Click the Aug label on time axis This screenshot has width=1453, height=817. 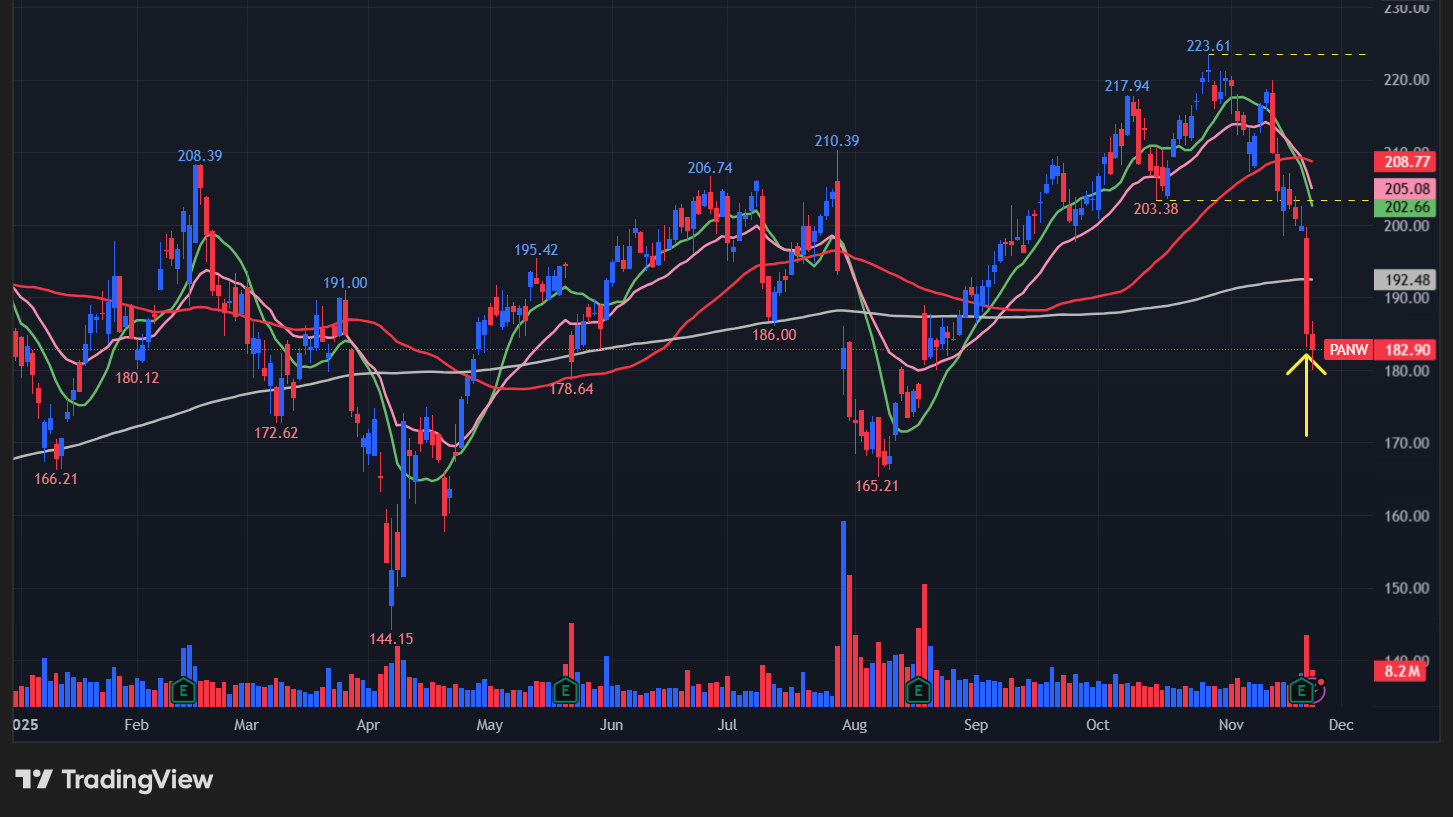tap(853, 724)
